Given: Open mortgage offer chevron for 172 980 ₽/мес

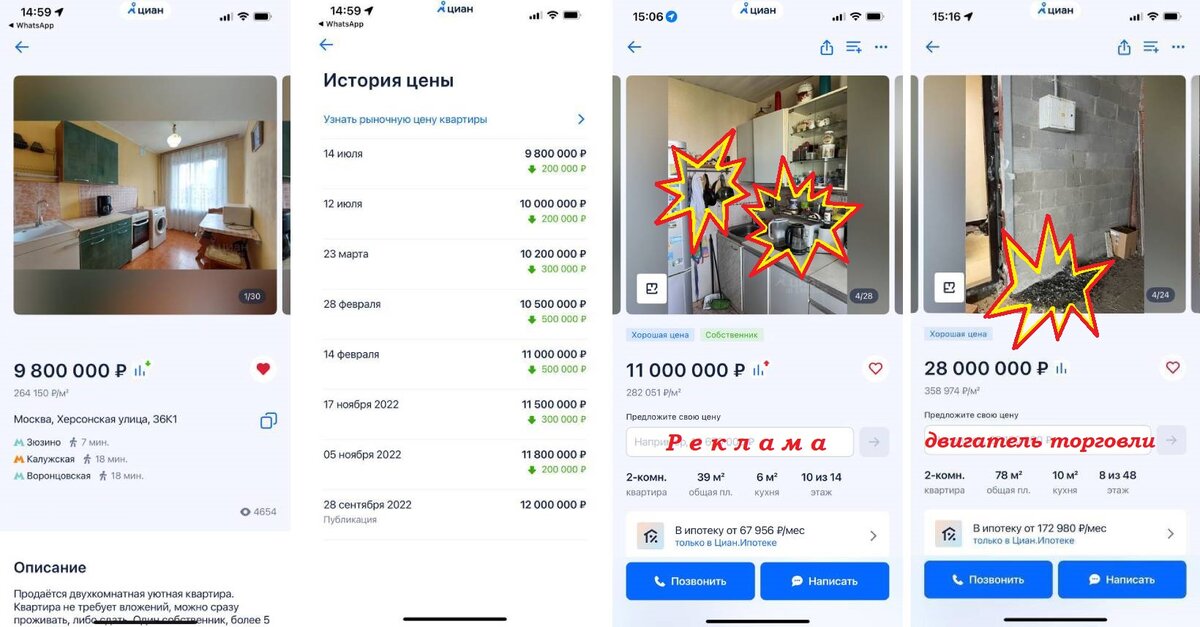Looking at the screenshot, I should point(1171,534).
